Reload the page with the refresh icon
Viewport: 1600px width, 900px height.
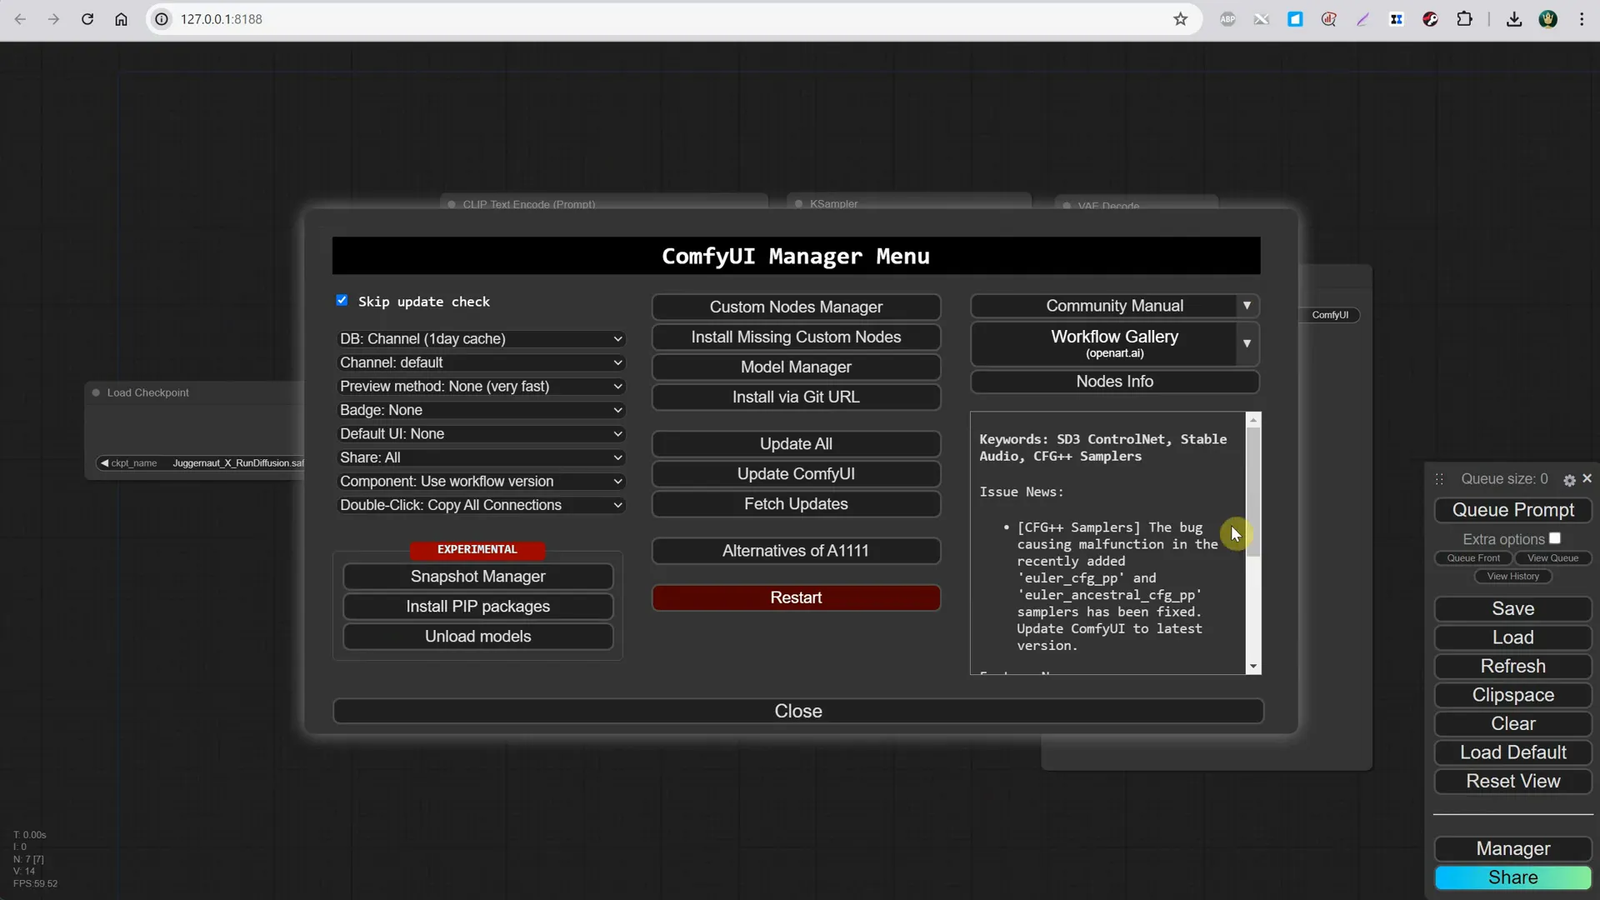click(88, 19)
